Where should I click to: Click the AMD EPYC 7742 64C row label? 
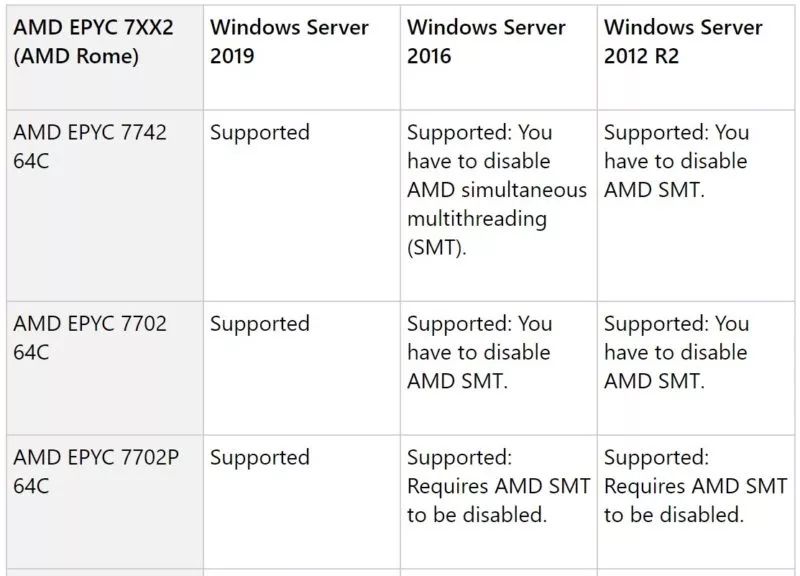coord(90,147)
